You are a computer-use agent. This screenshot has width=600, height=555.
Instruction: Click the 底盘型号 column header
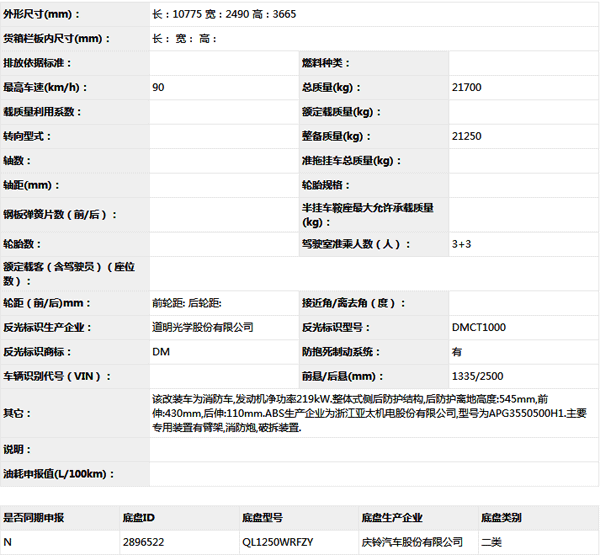pos(263,517)
